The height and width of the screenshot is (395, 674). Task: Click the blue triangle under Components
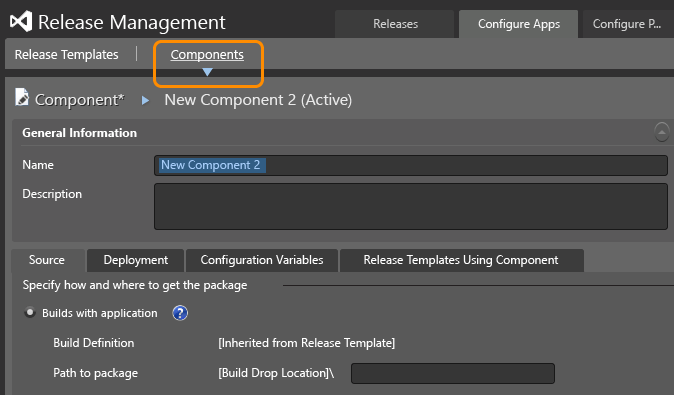207,72
